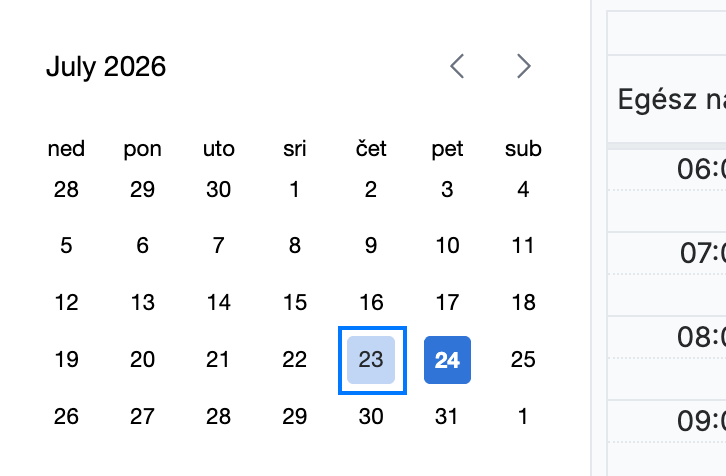Pick July 1 in the calendar

[x=294, y=189]
